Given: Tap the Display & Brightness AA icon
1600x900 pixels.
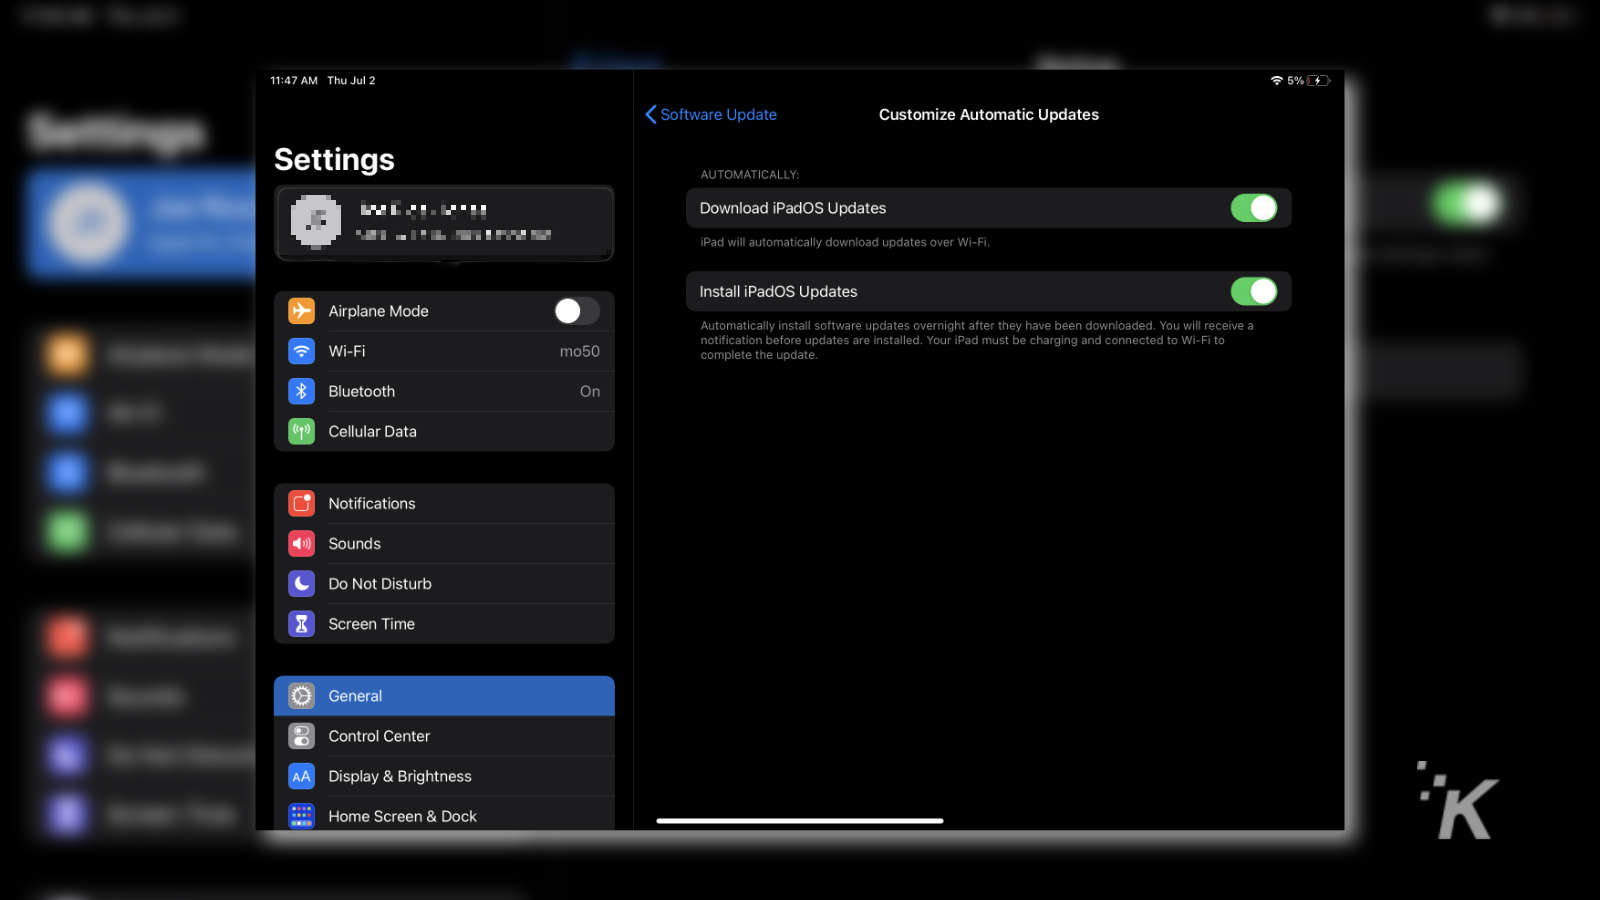Looking at the screenshot, I should (301, 776).
